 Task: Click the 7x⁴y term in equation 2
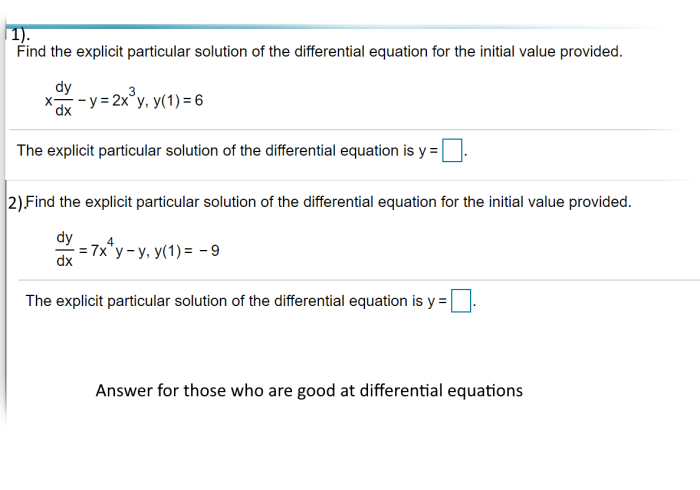[x=107, y=249]
